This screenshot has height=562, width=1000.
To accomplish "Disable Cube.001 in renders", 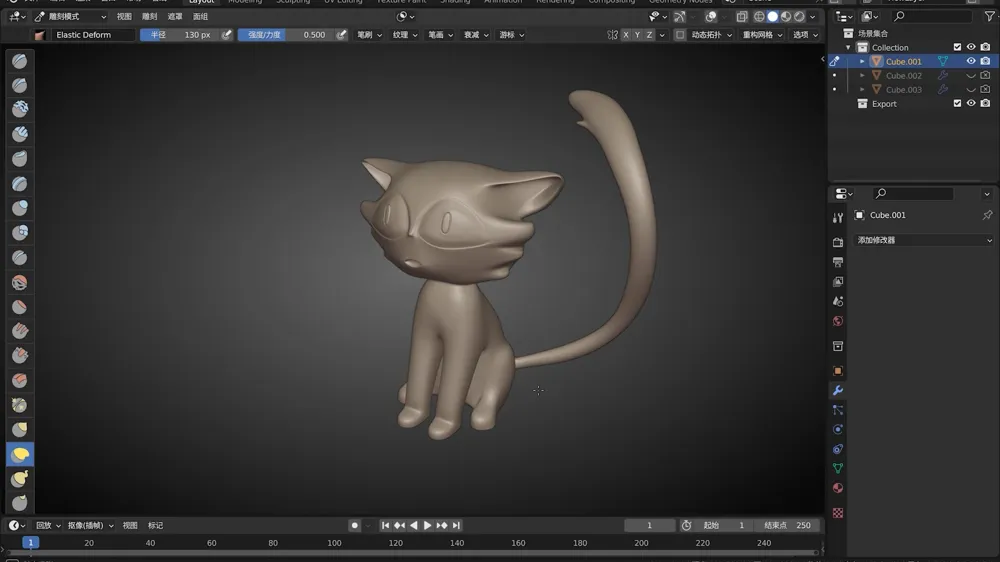I will click(985, 61).
